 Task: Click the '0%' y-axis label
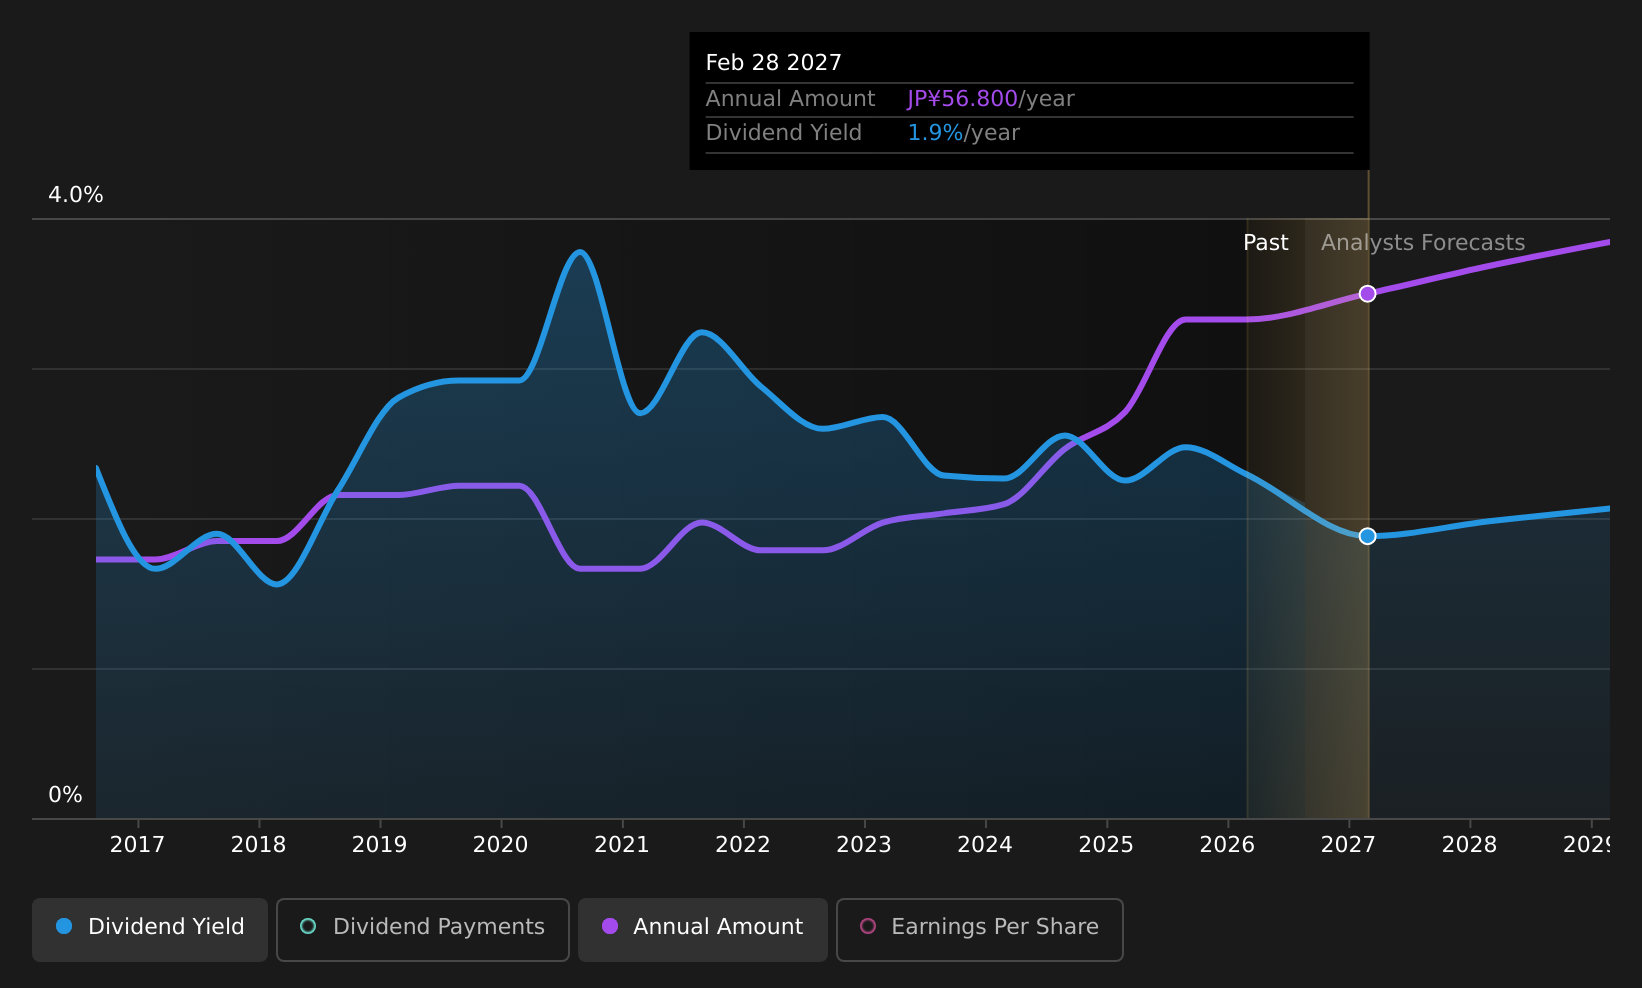[65, 795]
